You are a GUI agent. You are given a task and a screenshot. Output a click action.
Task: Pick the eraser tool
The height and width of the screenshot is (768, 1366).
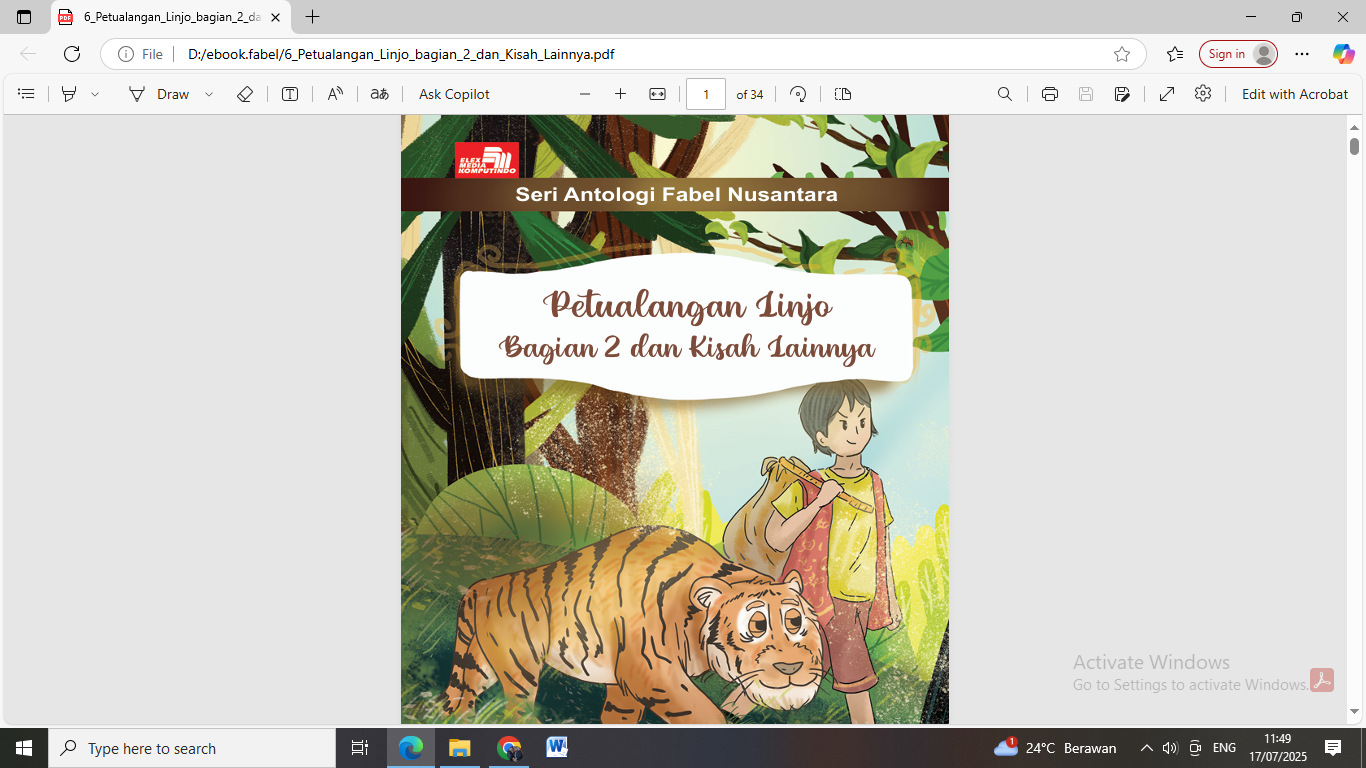click(x=244, y=93)
